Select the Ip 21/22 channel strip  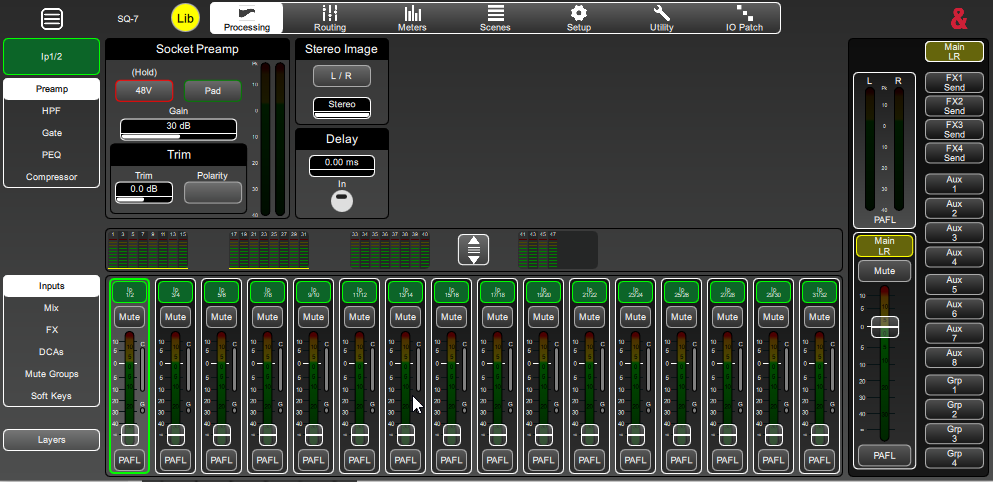click(589, 292)
